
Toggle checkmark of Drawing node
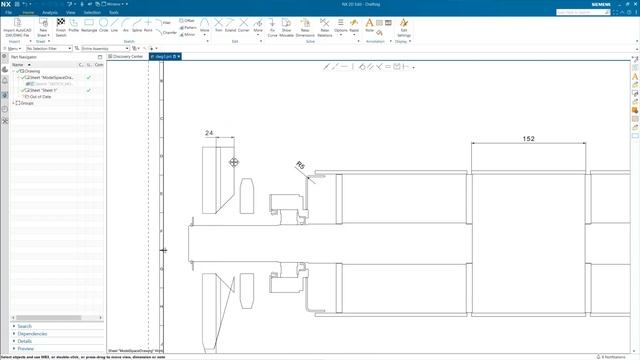pyautogui.click(x=18, y=71)
